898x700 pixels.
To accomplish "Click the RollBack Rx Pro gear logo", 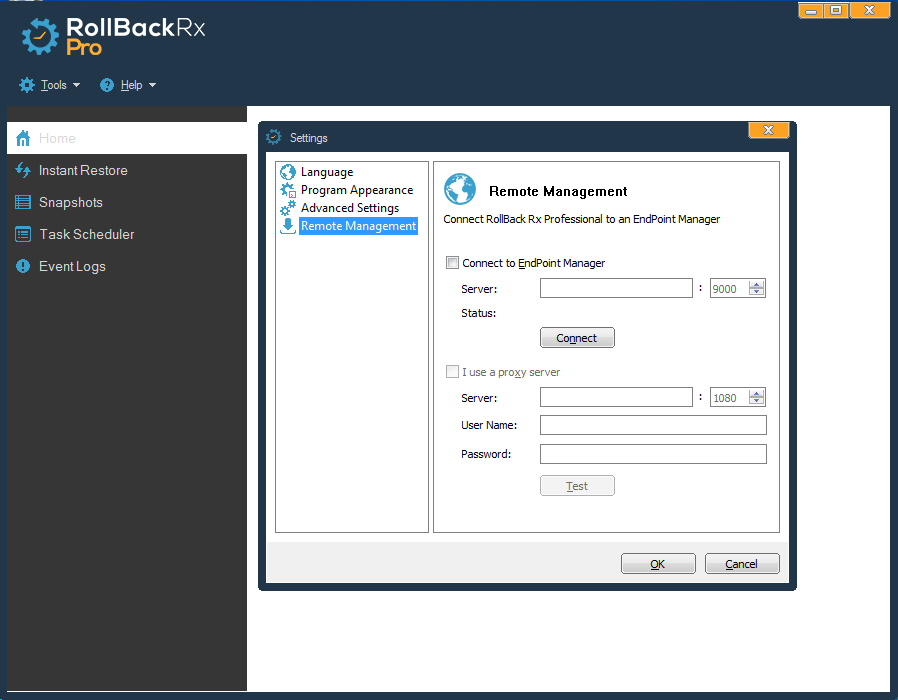I will 40,37.
